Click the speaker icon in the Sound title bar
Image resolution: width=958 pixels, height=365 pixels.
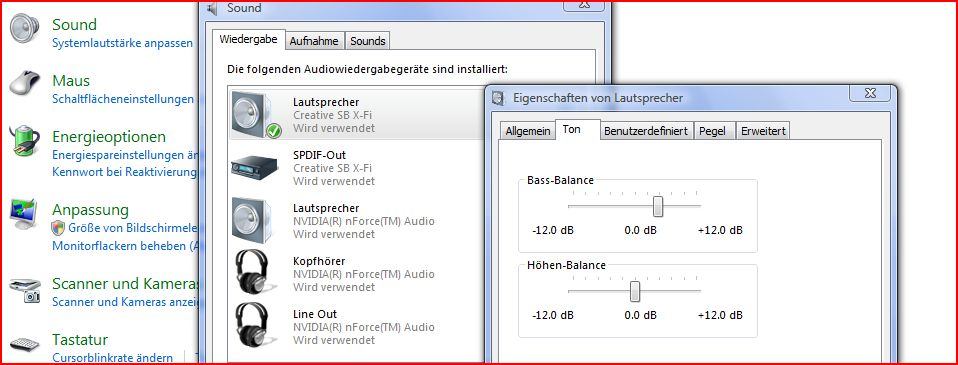(x=212, y=9)
